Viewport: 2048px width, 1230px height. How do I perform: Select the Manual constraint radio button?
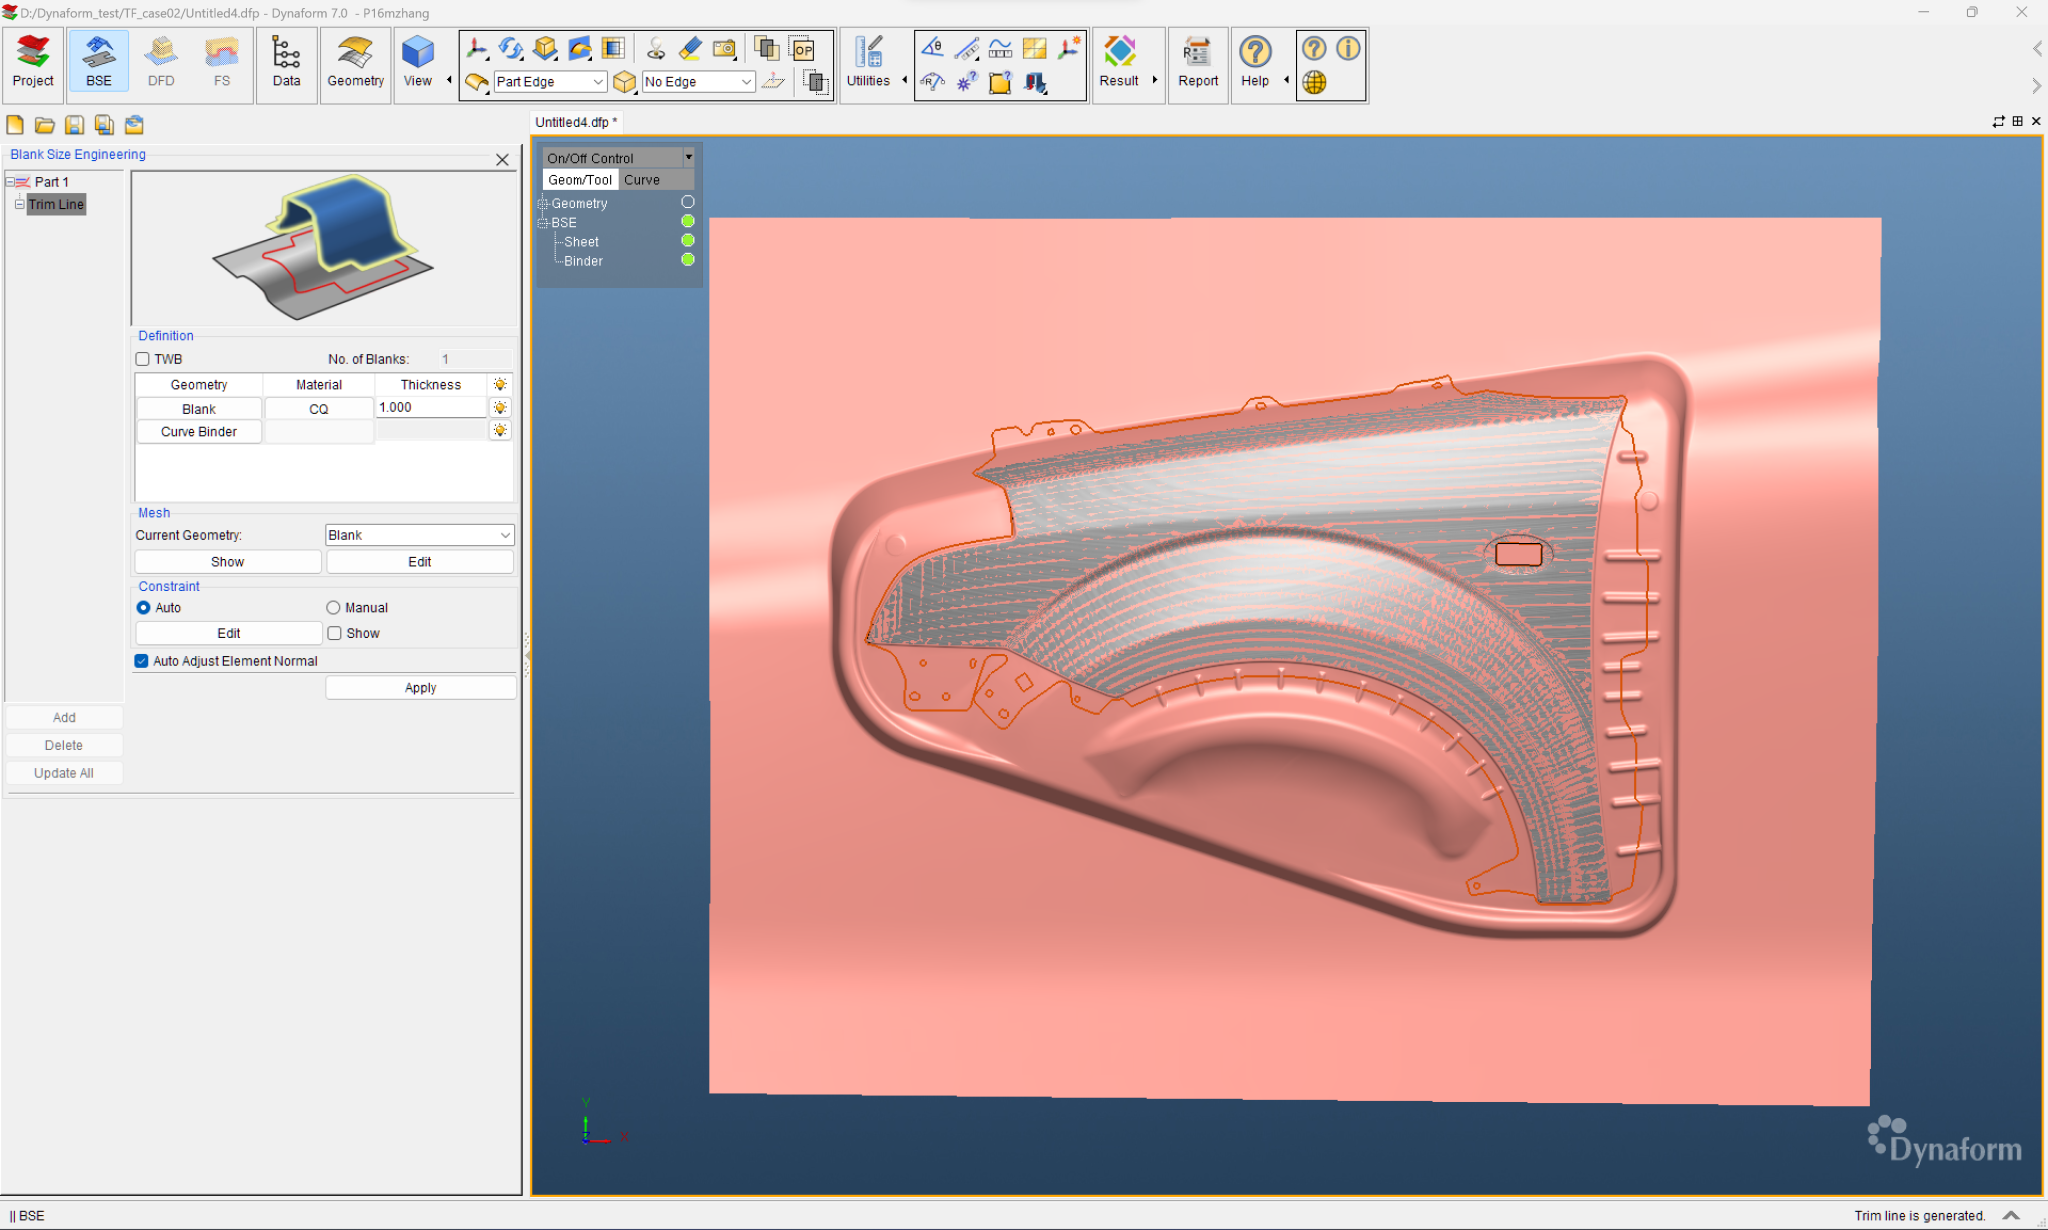(x=333, y=608)
